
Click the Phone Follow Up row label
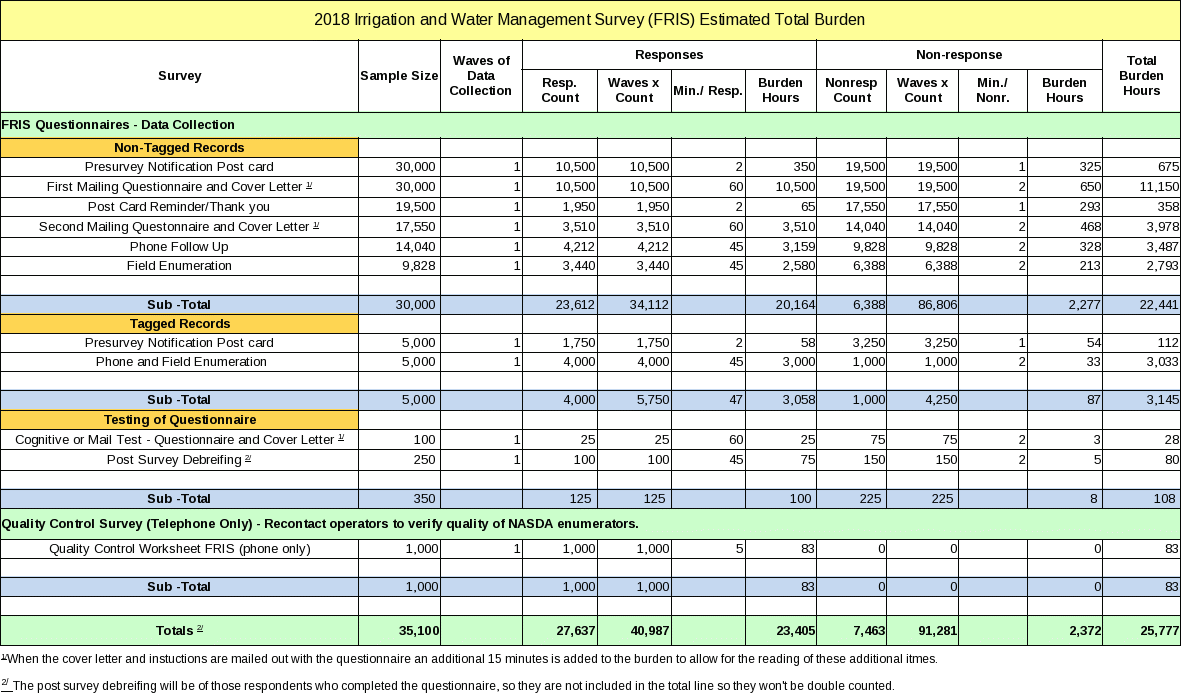pos(179,246)
